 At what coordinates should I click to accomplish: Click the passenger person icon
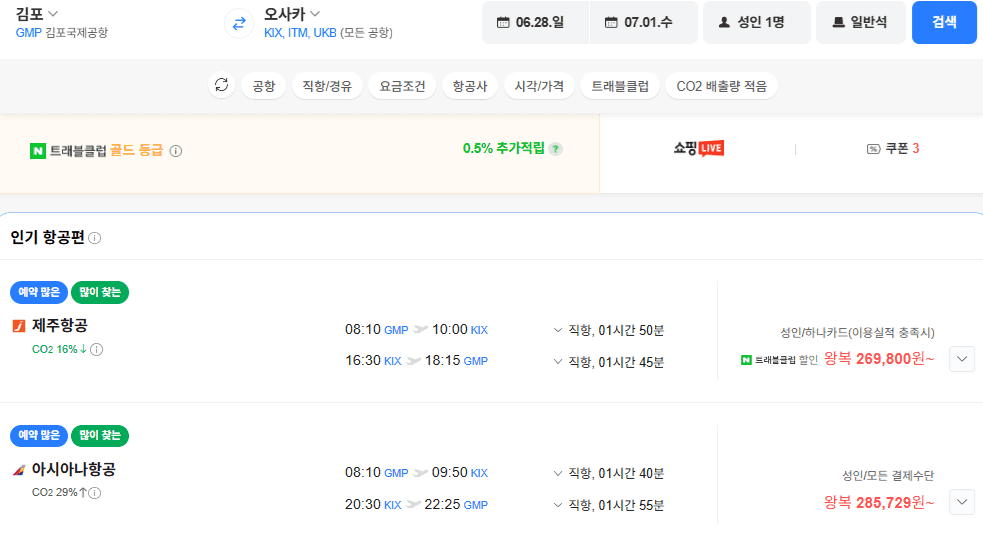point(724,23)
